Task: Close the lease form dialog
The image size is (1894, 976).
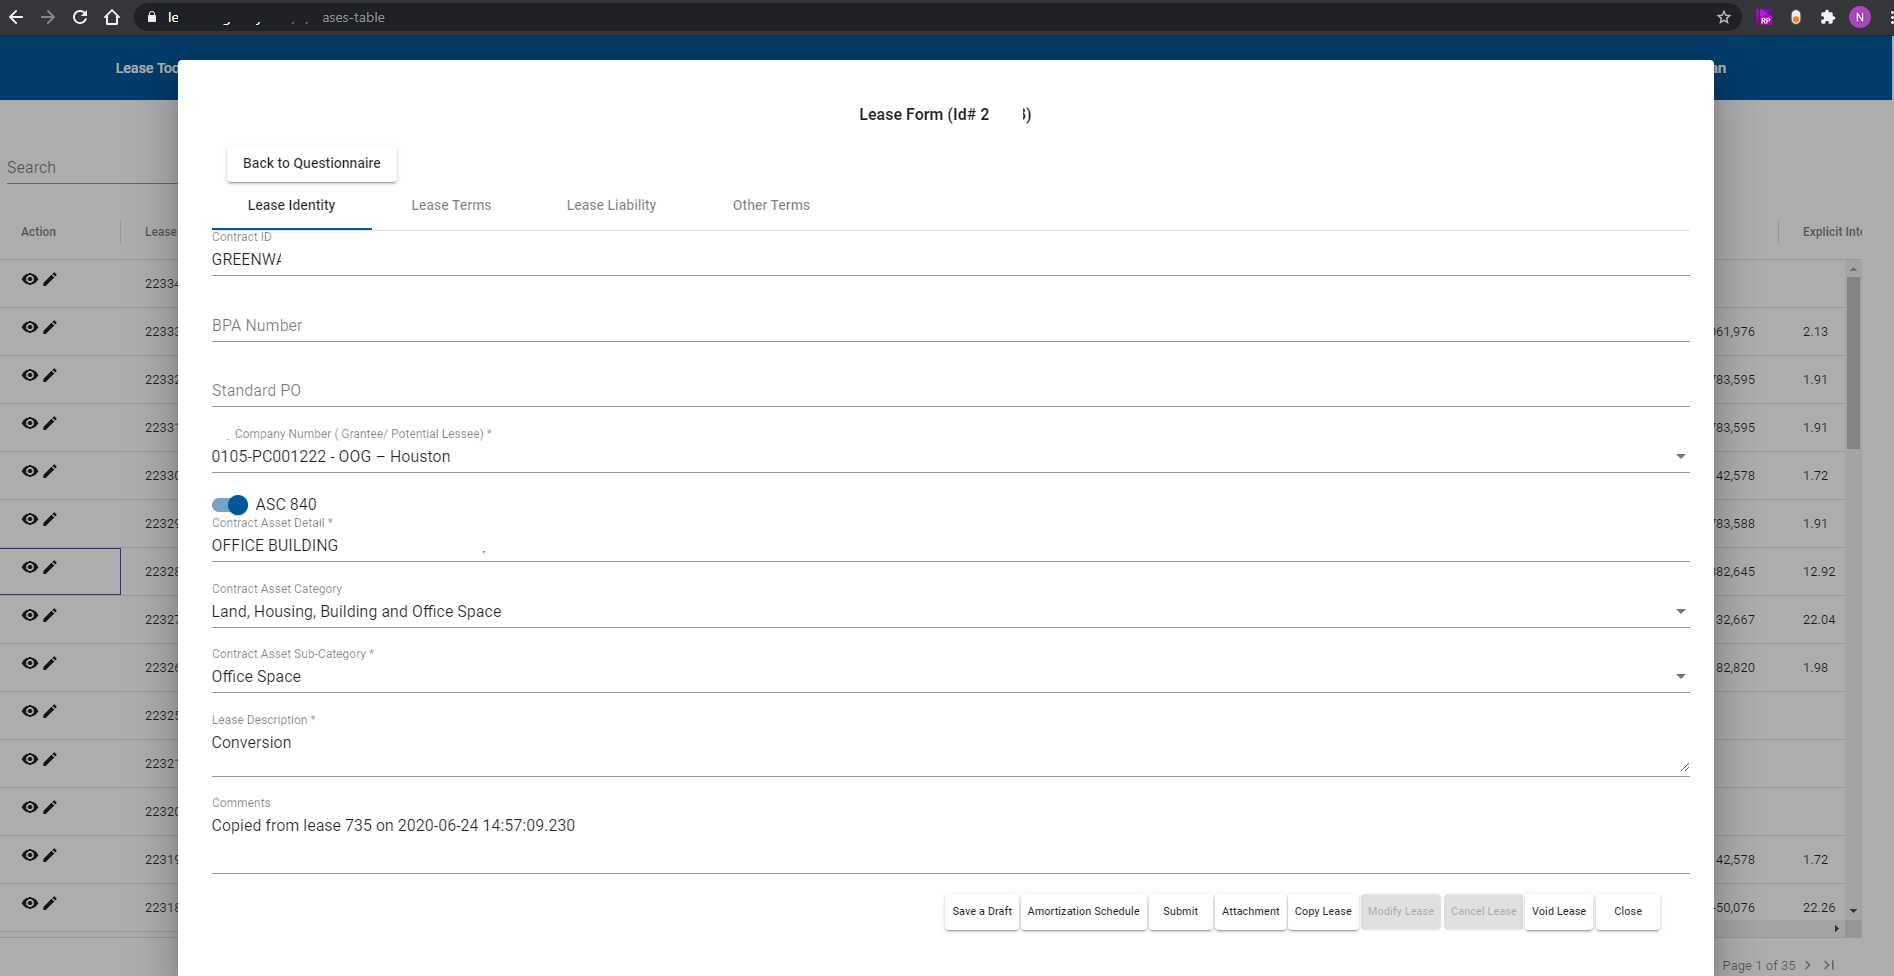Action: click(x=1628, y=911)
